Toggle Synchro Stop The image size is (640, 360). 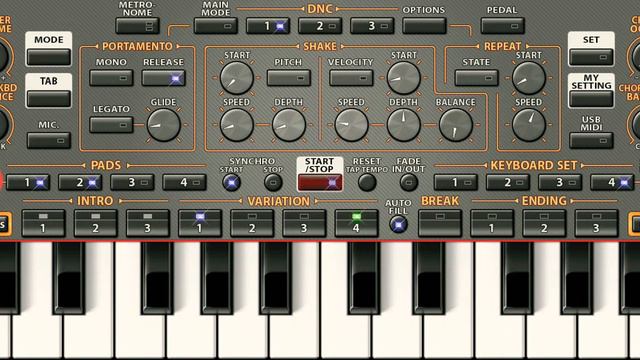click(x=273, y=182)
